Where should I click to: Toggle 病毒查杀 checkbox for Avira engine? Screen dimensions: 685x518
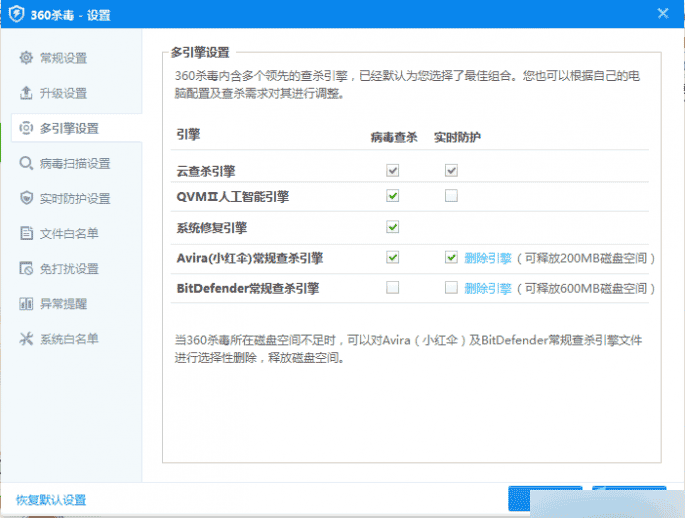(393, 258)
